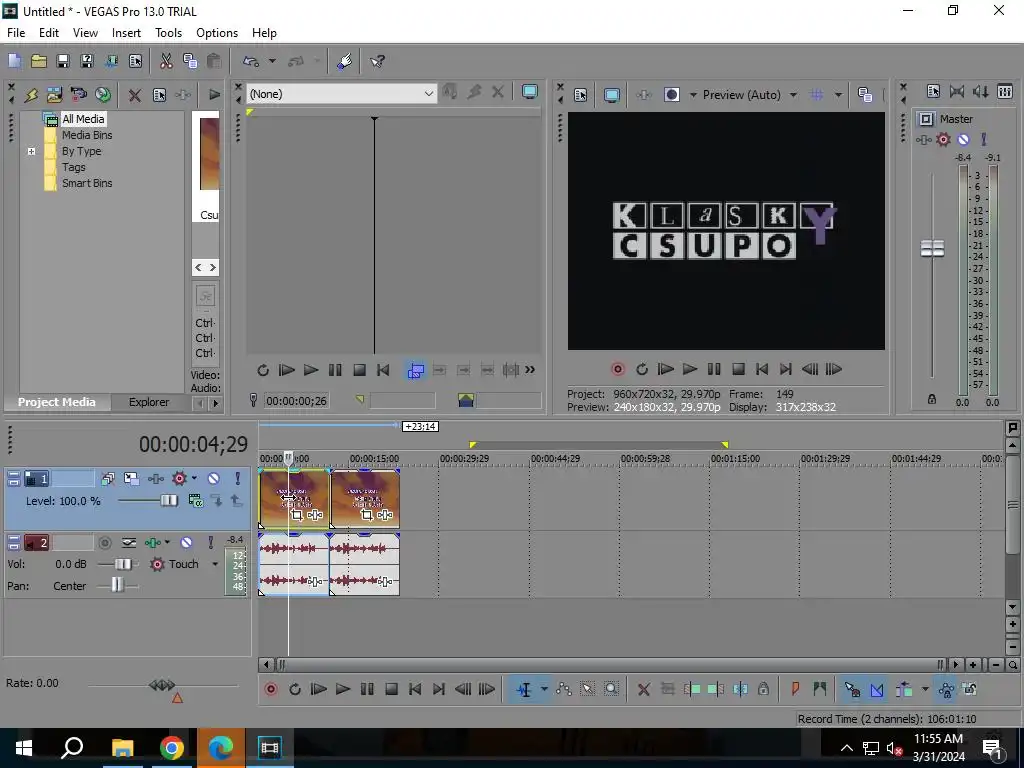Viewport: 1024px width, 768px height.
Task: Open the Insert menu
Action: click(126, 33)
